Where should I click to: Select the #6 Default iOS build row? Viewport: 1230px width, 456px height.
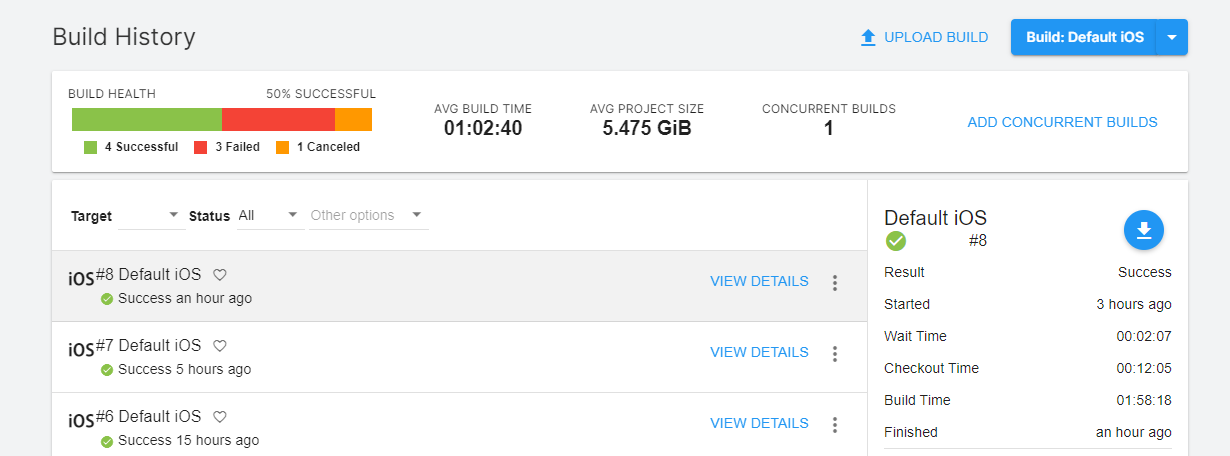[x=450, y=427]
